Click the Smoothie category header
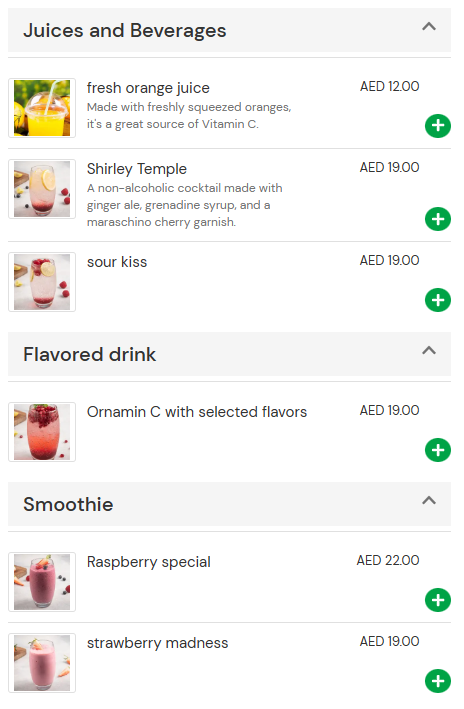Image resolution: width=464 pixels, height=709 pixels. (x=229, y=504)
